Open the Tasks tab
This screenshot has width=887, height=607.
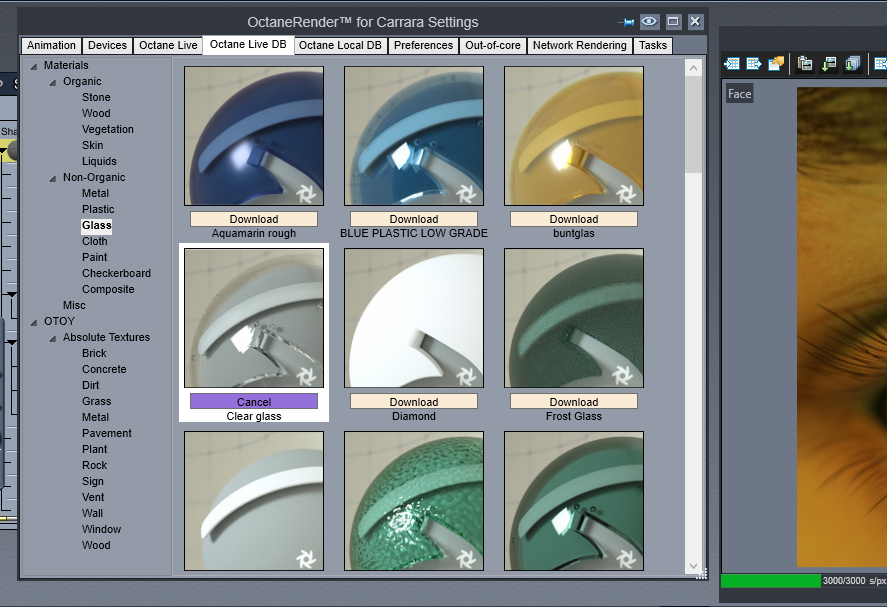[x=653, y=45]
